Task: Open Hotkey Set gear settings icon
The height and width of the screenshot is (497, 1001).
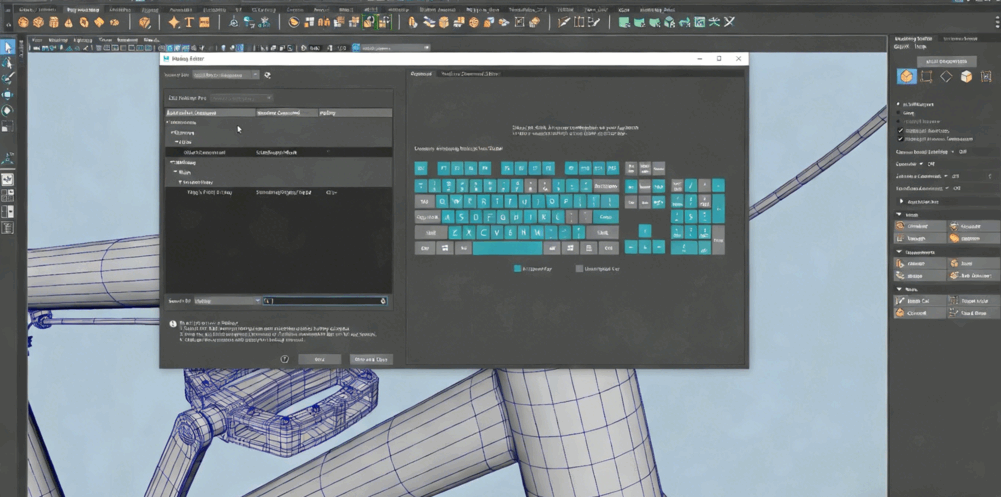Action: click(x=267, y=75)
